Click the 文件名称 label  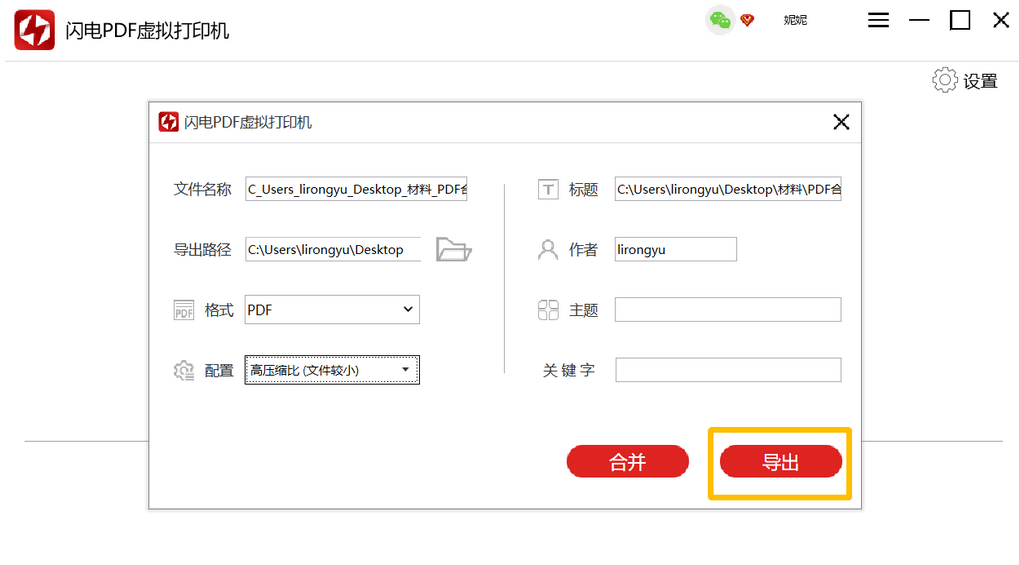202,189
